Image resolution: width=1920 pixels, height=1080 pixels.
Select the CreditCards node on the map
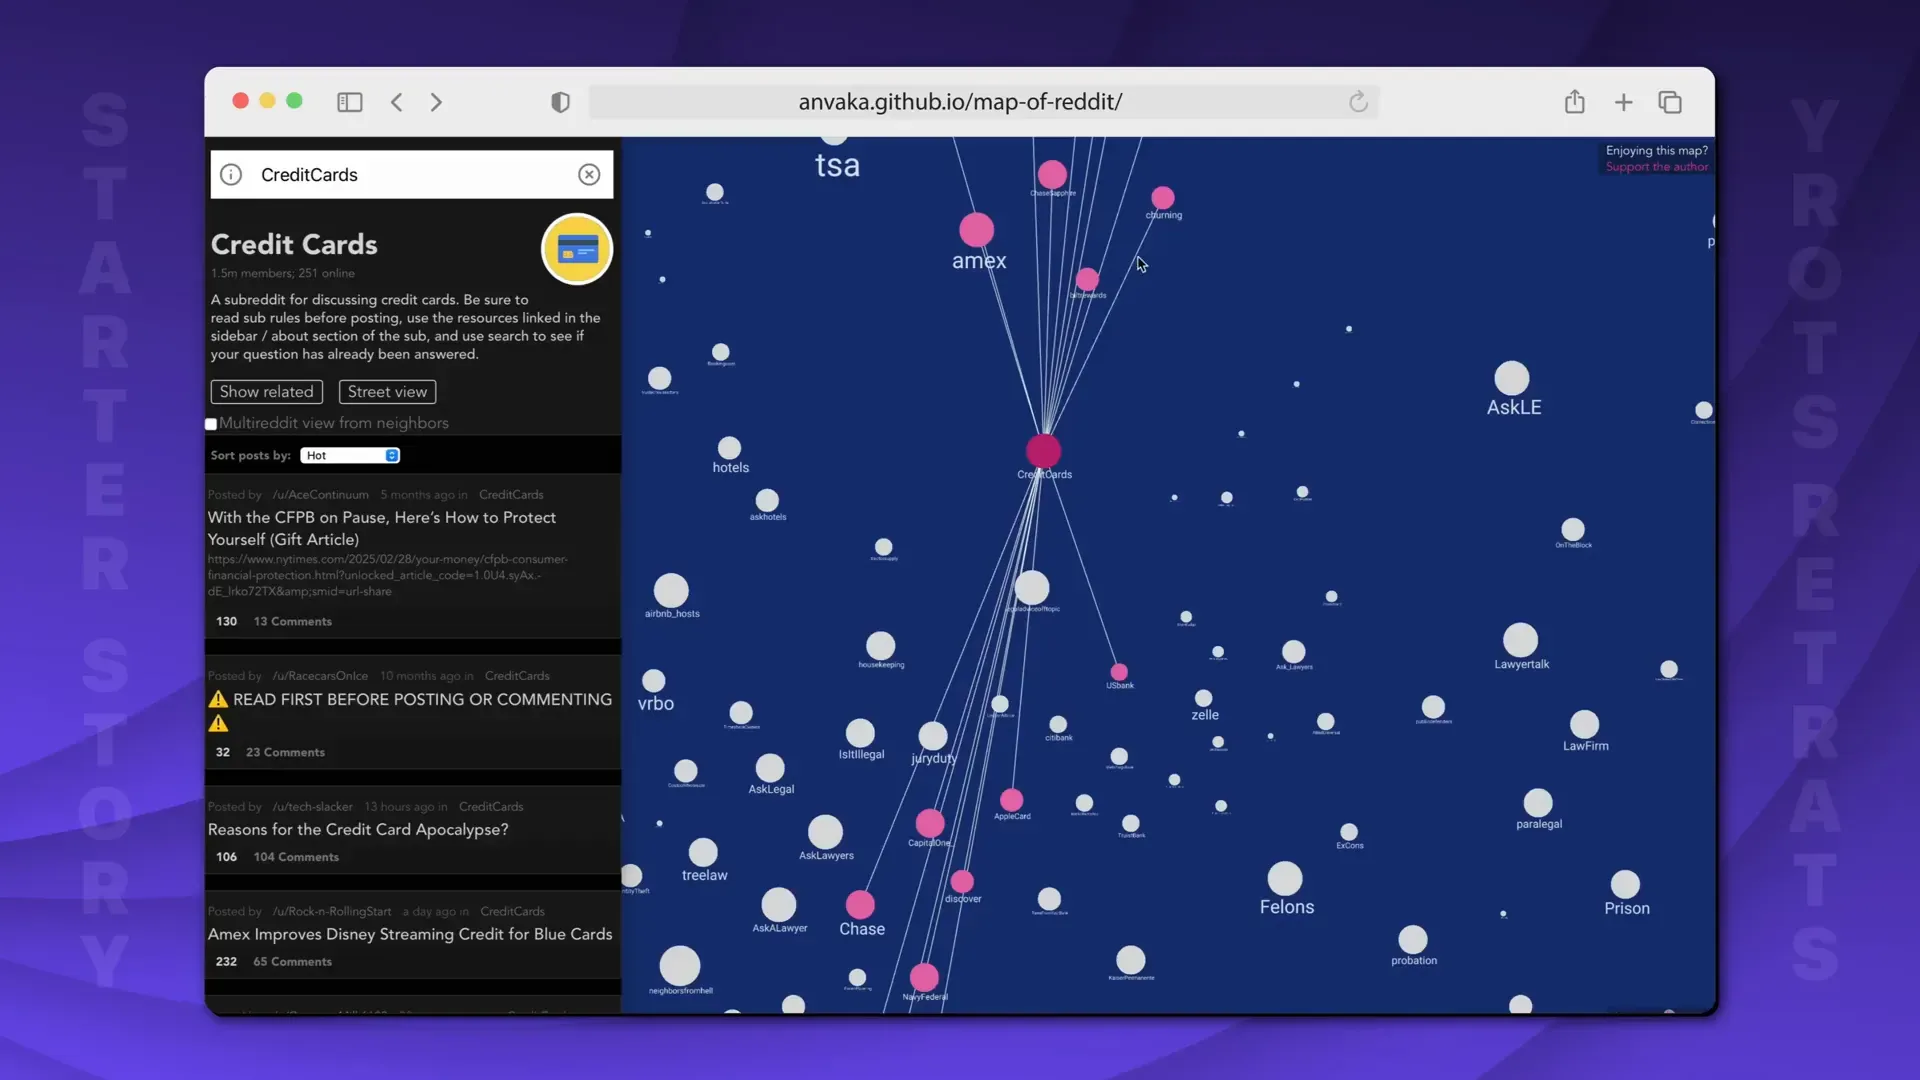click(x=1044, y=451)
